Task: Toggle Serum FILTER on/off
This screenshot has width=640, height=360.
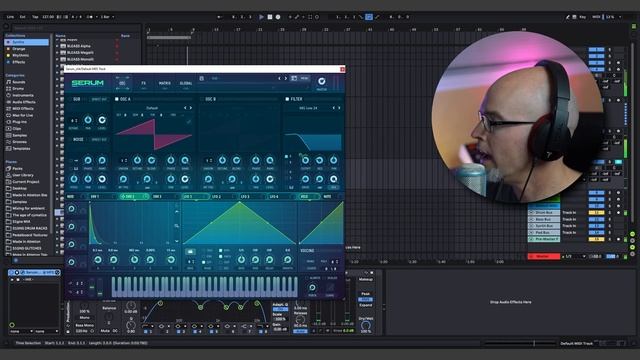Action: (287, 99)
